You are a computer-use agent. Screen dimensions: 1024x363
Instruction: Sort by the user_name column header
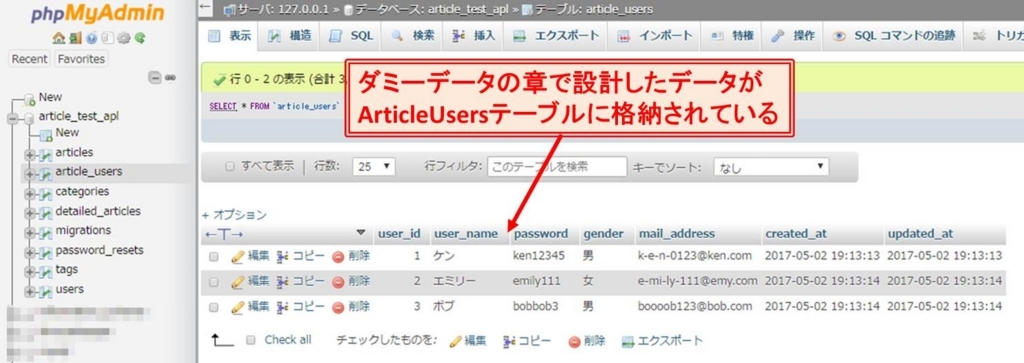click(466, 233)
